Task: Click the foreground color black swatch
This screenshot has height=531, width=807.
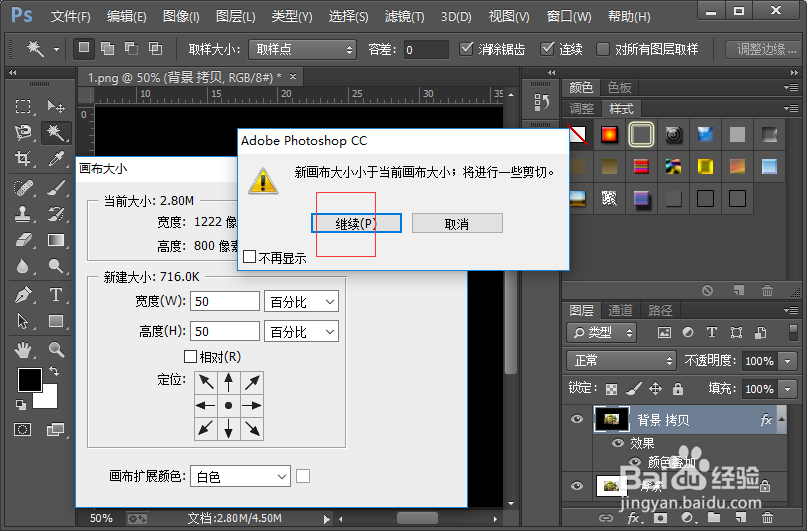Action: (x=30, y=380)
